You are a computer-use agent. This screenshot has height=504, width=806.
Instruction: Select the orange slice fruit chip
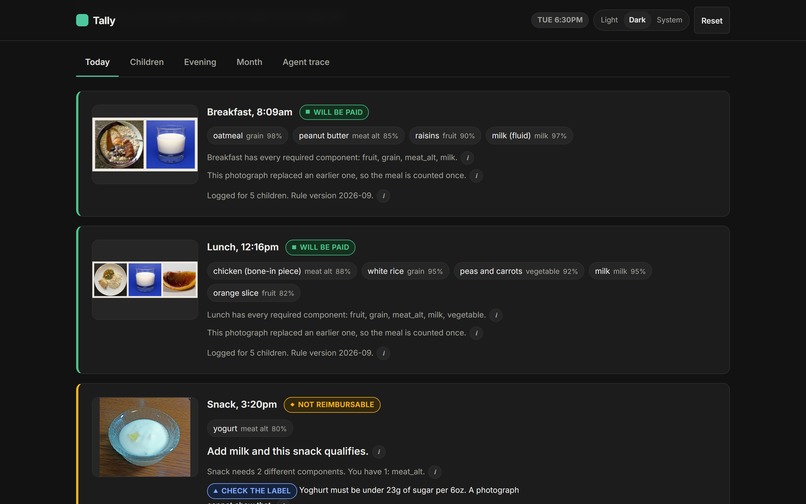[253, 293]
